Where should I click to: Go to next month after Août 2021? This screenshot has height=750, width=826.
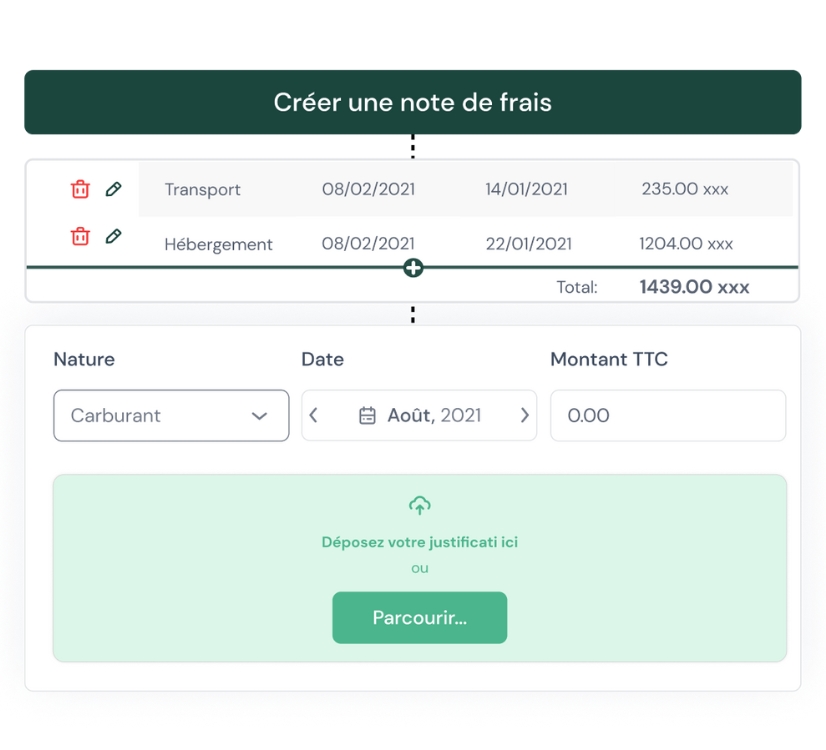pos(525,415)
